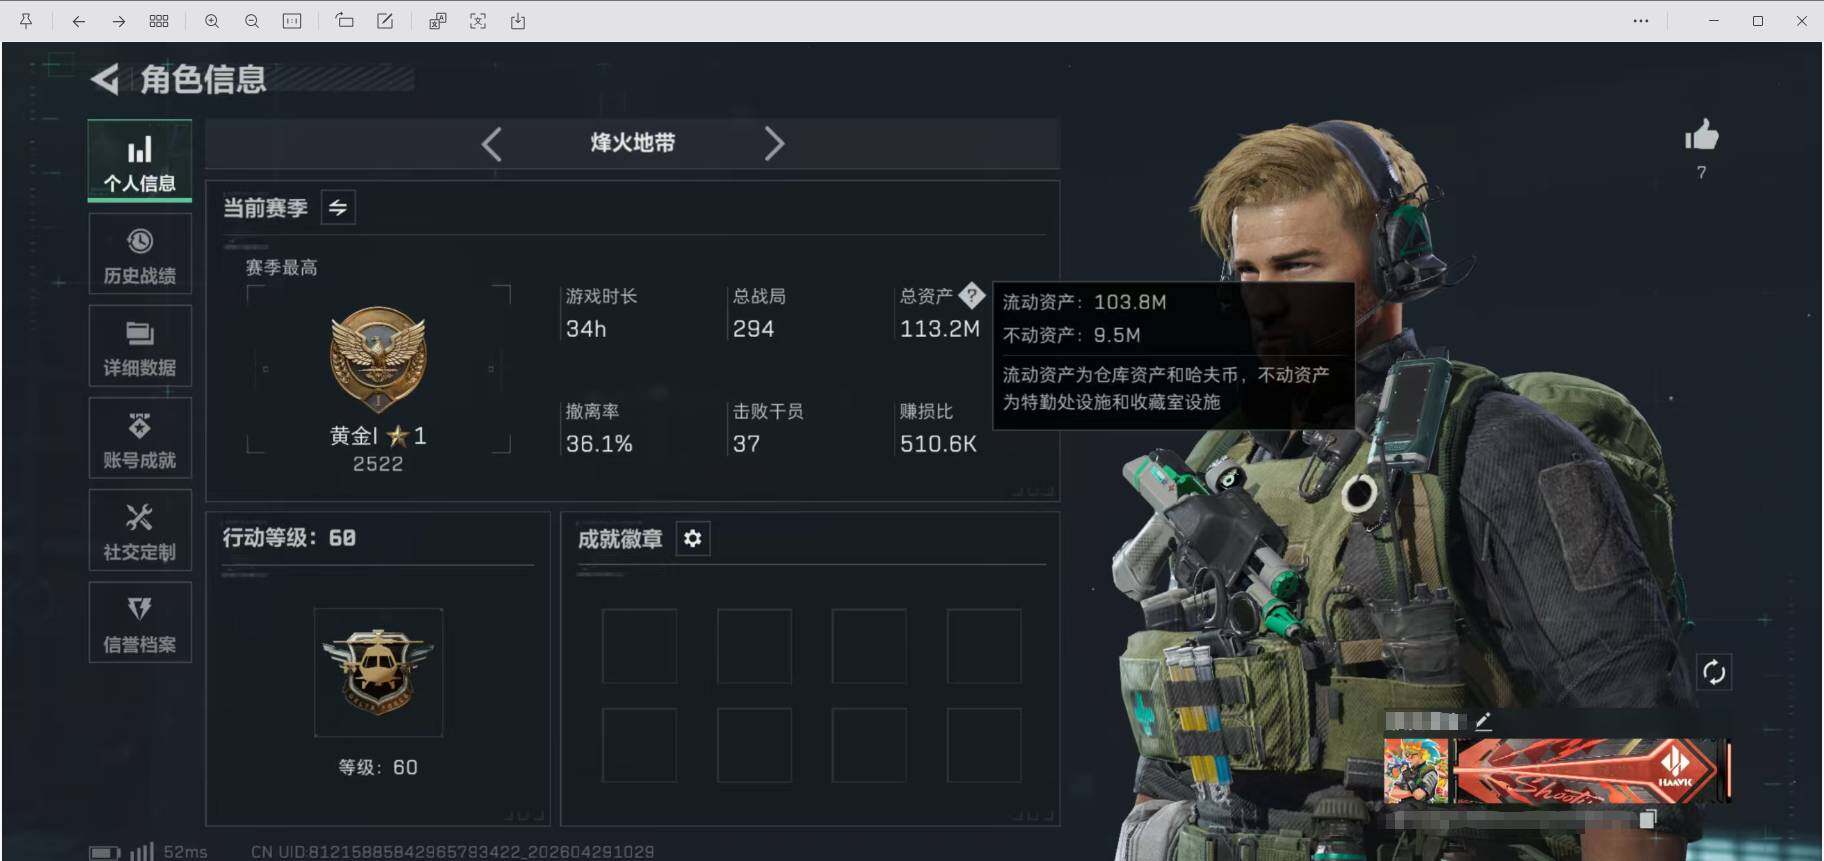
Task: Maximize the image viewer window
Action: [1758, 21]
